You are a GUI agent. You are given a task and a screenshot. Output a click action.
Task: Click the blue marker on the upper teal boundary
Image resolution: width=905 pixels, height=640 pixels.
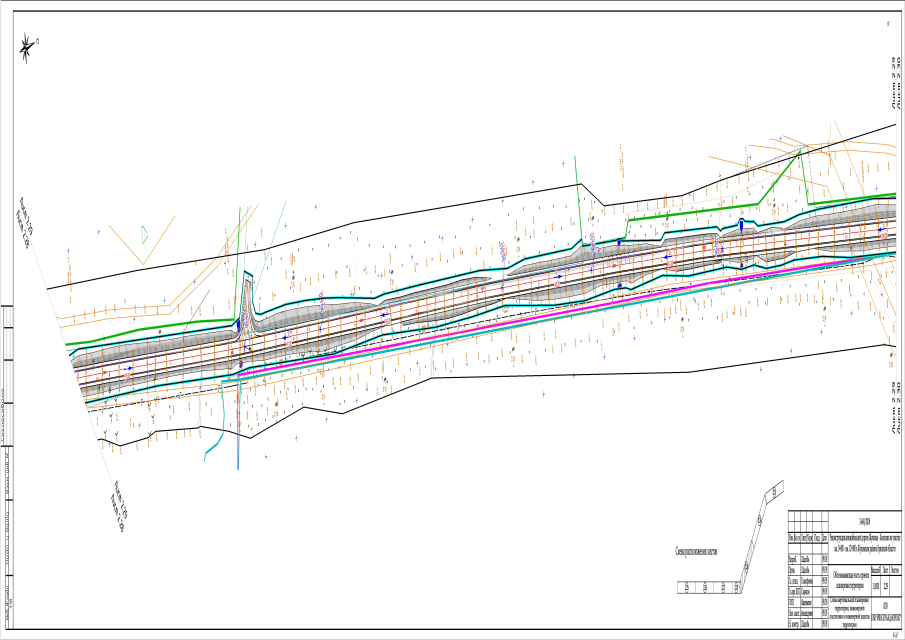point(741,225)
